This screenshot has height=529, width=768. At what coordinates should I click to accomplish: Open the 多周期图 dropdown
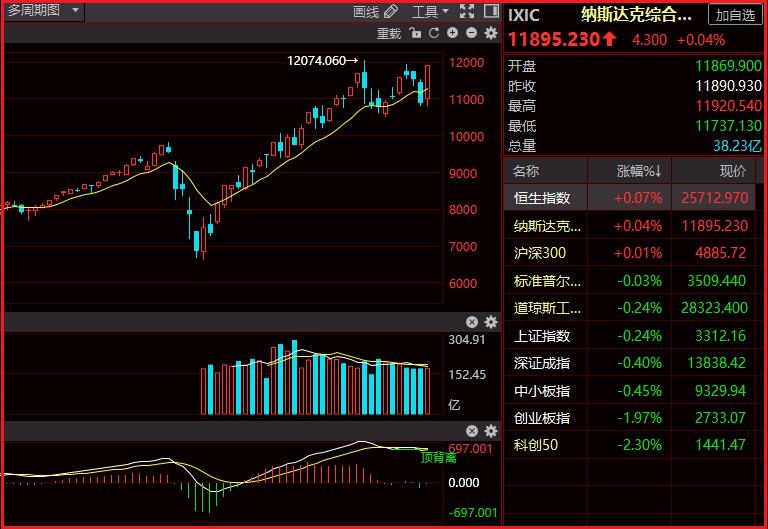click(x=44, y=11)
